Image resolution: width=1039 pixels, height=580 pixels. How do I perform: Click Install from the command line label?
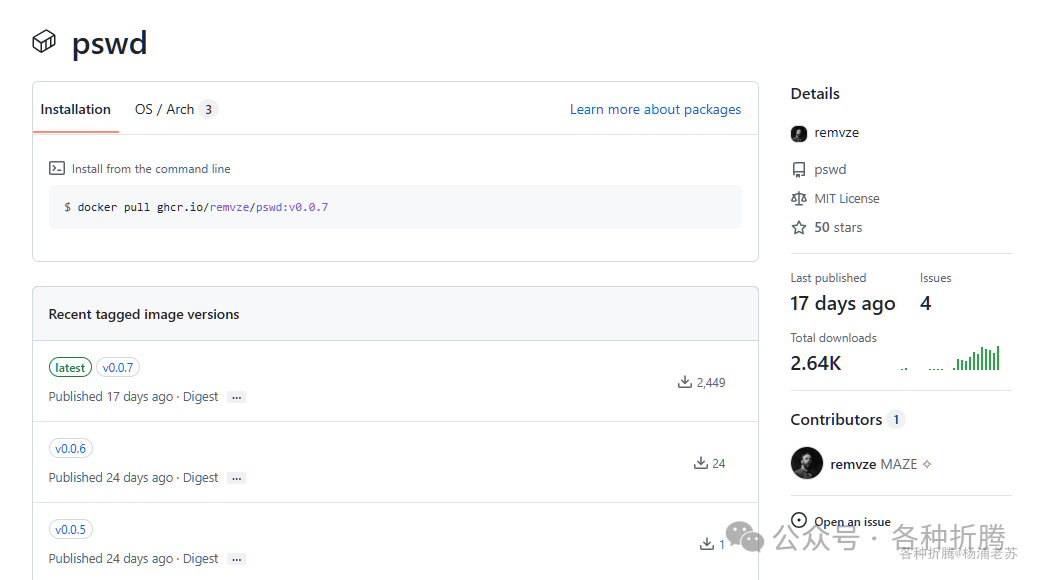(x=151, y=169)
